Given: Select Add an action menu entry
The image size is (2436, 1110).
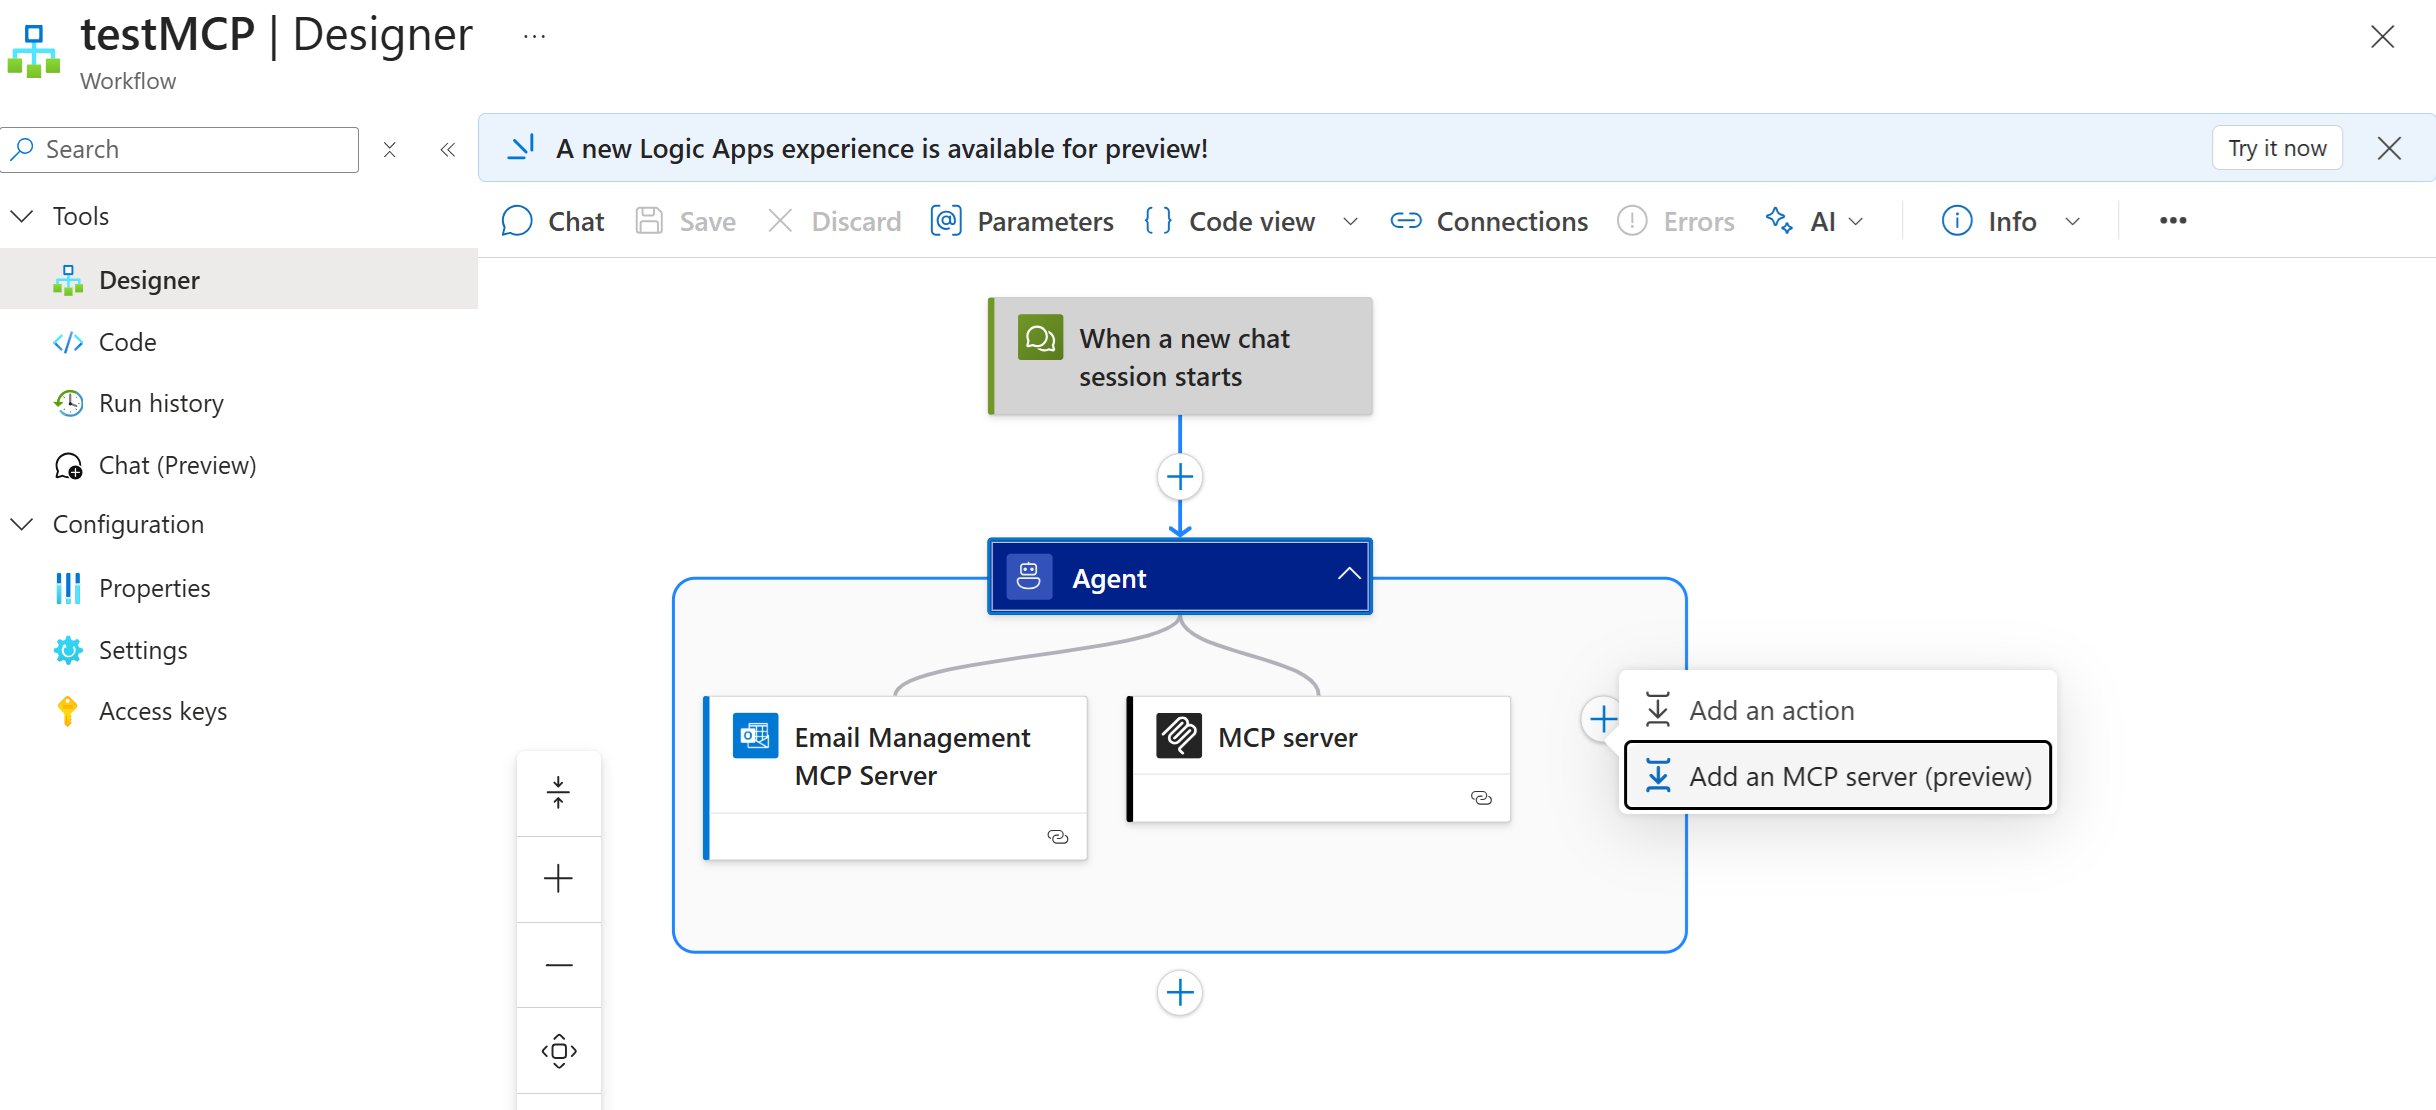Looking at the screenshot, I should 1770,710.
